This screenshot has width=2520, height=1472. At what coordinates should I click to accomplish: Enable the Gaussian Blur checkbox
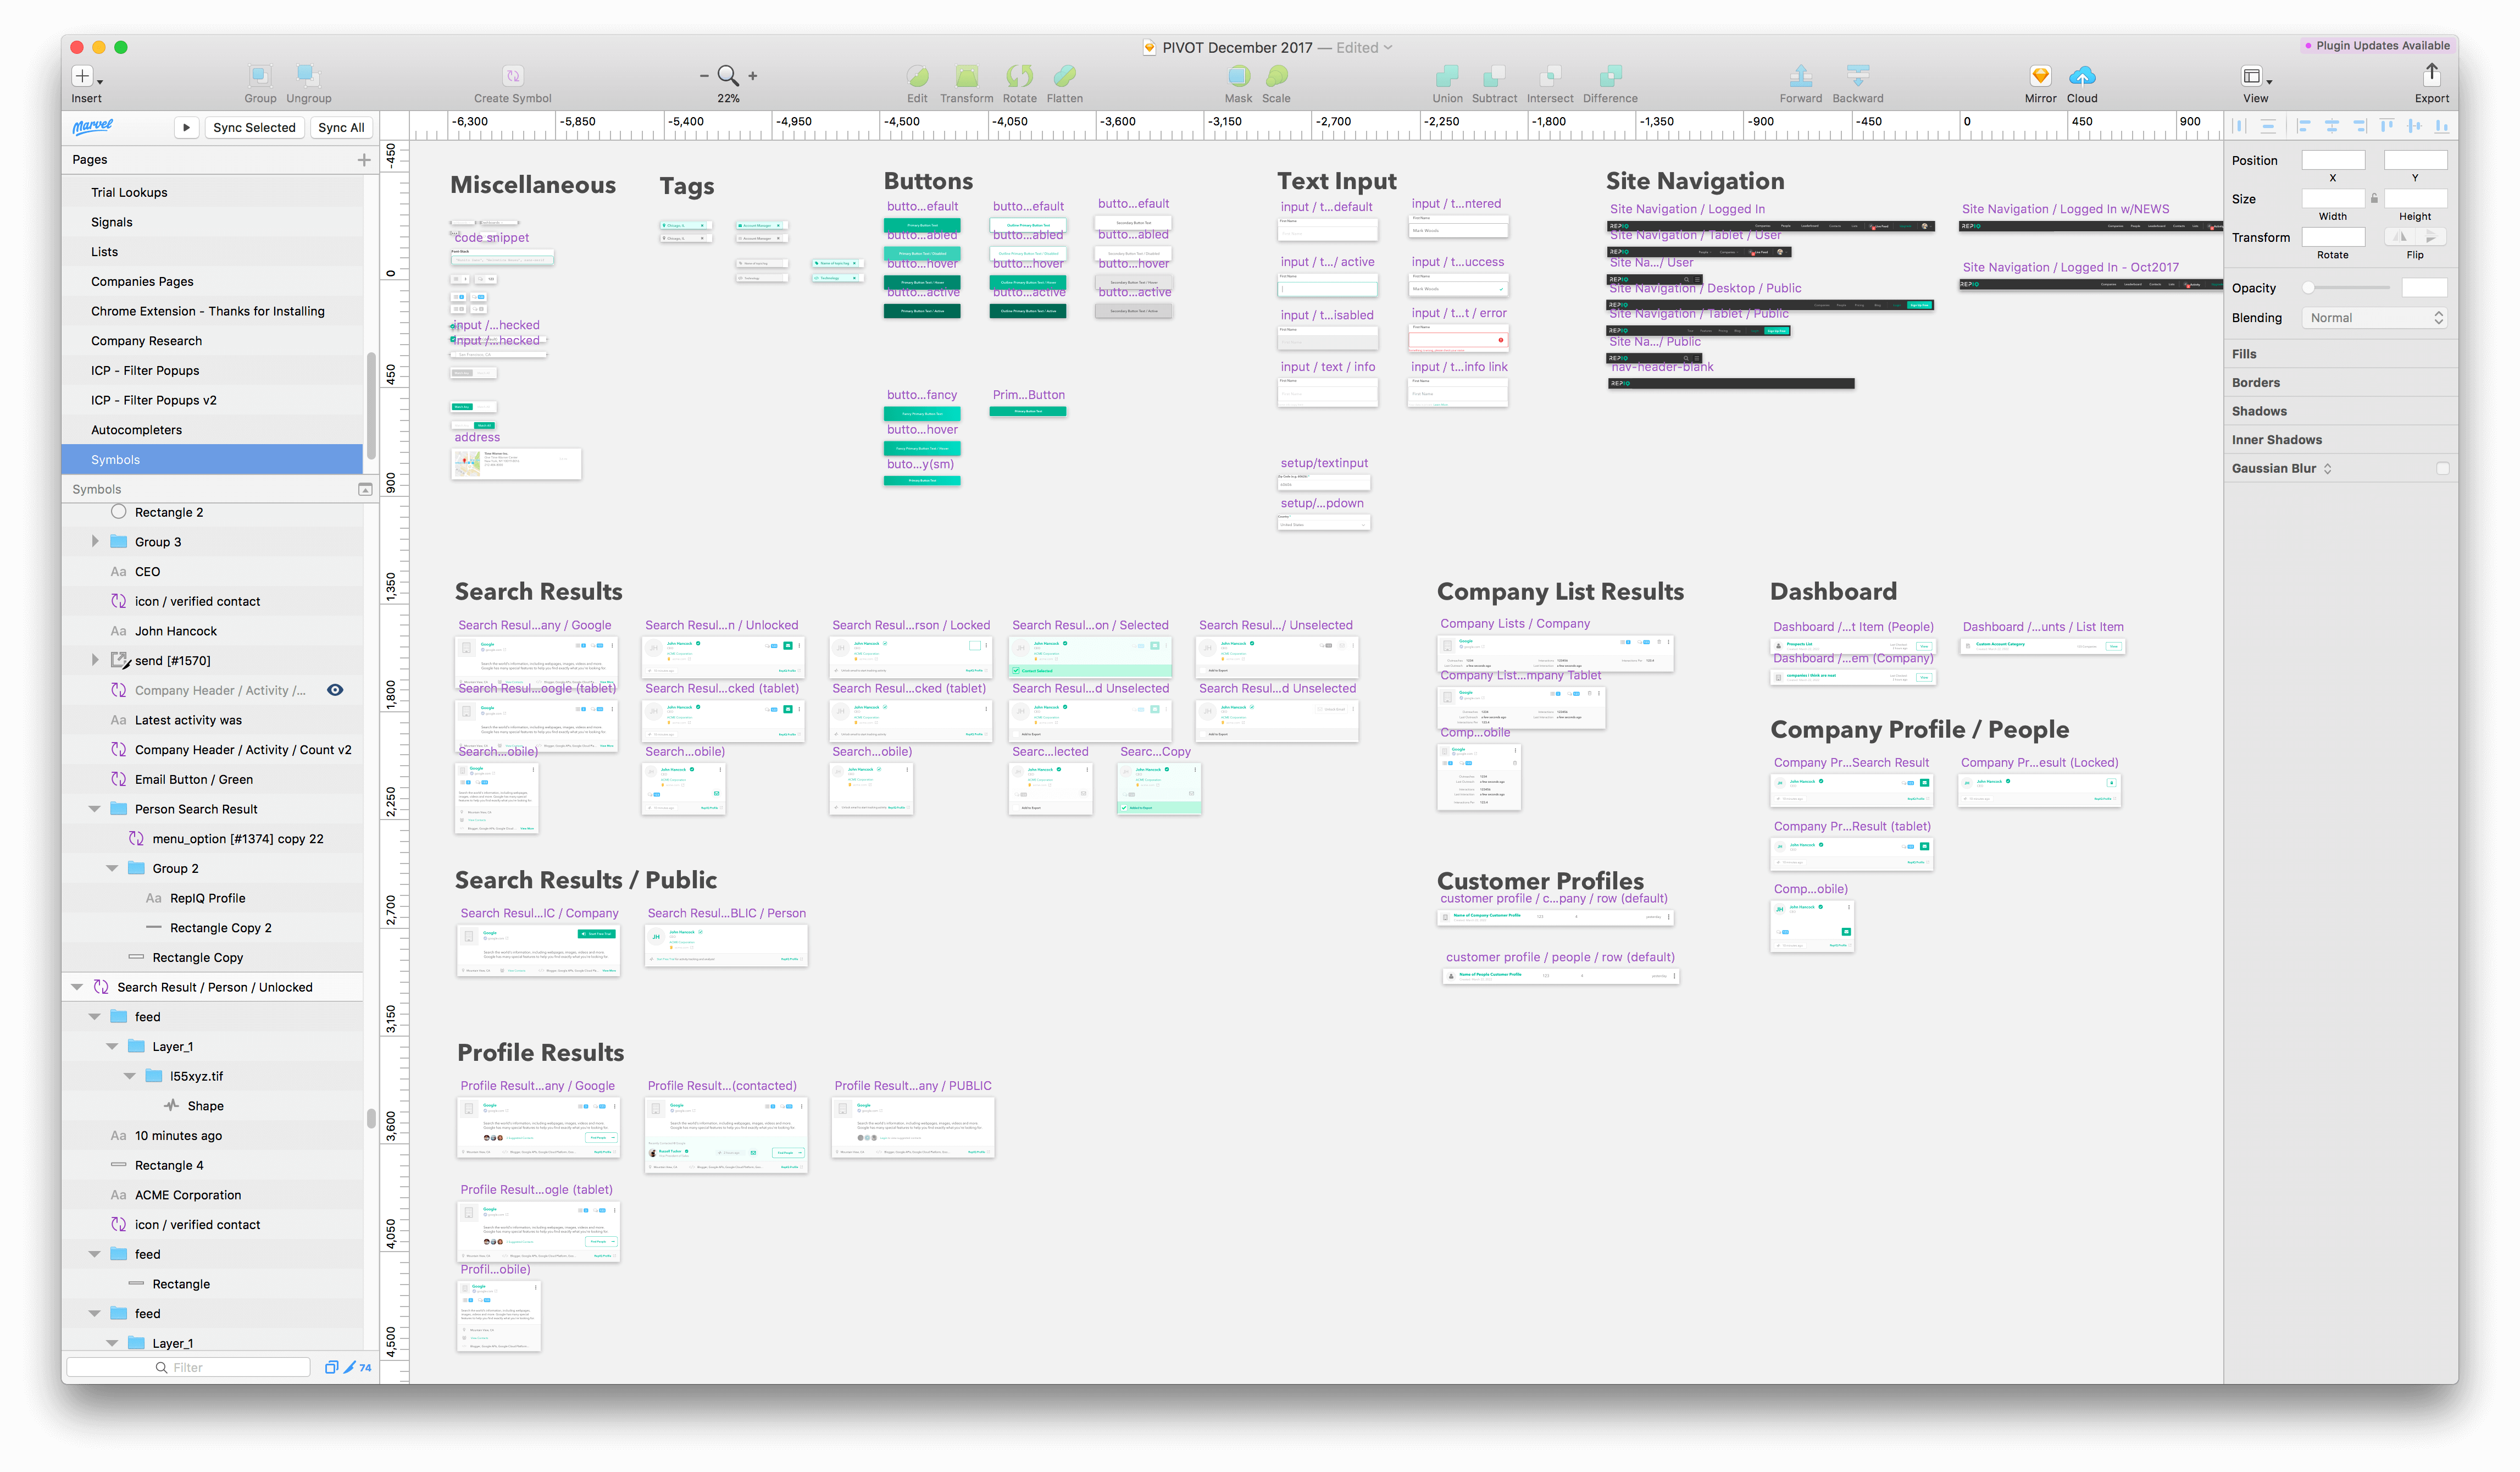click(2442, 468)
